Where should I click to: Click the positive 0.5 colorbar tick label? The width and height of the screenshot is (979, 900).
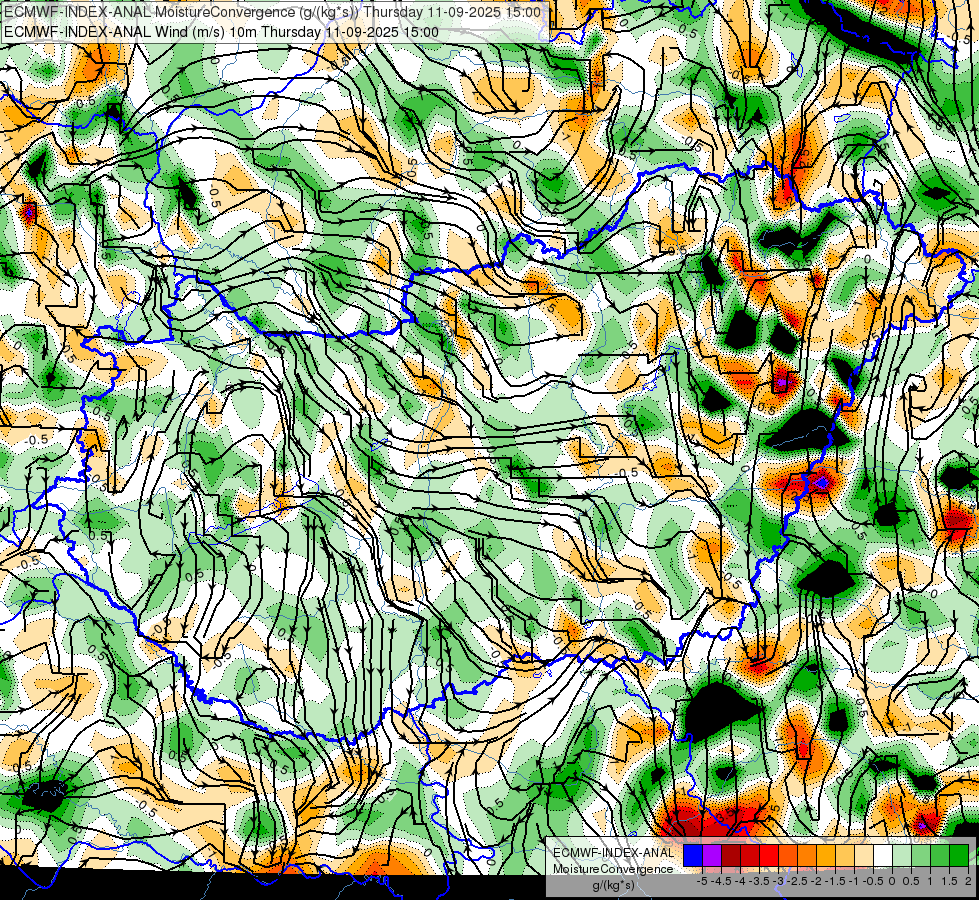911,881
